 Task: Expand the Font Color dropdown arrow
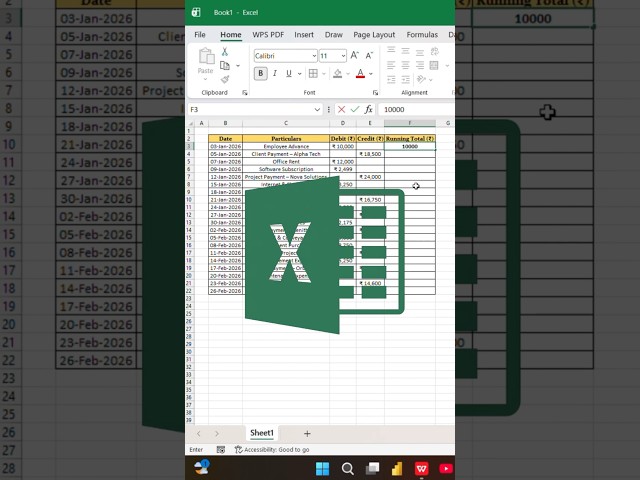(371, 74)
